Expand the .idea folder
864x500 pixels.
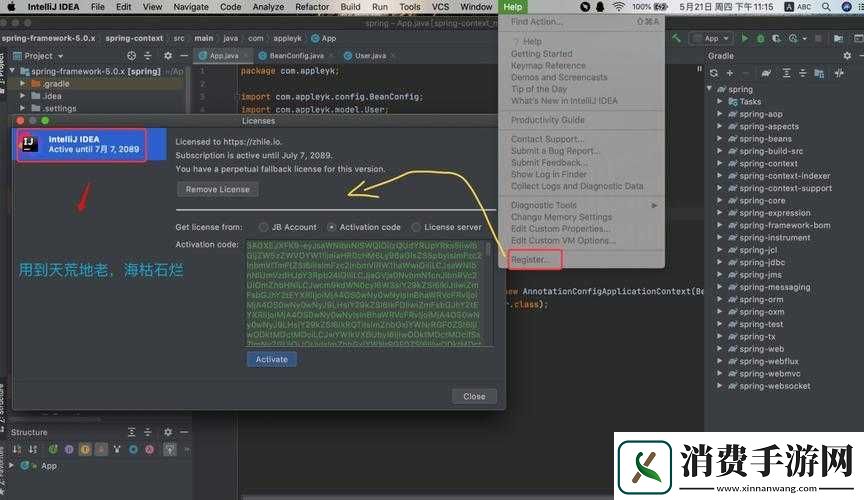tap(23, 96)
